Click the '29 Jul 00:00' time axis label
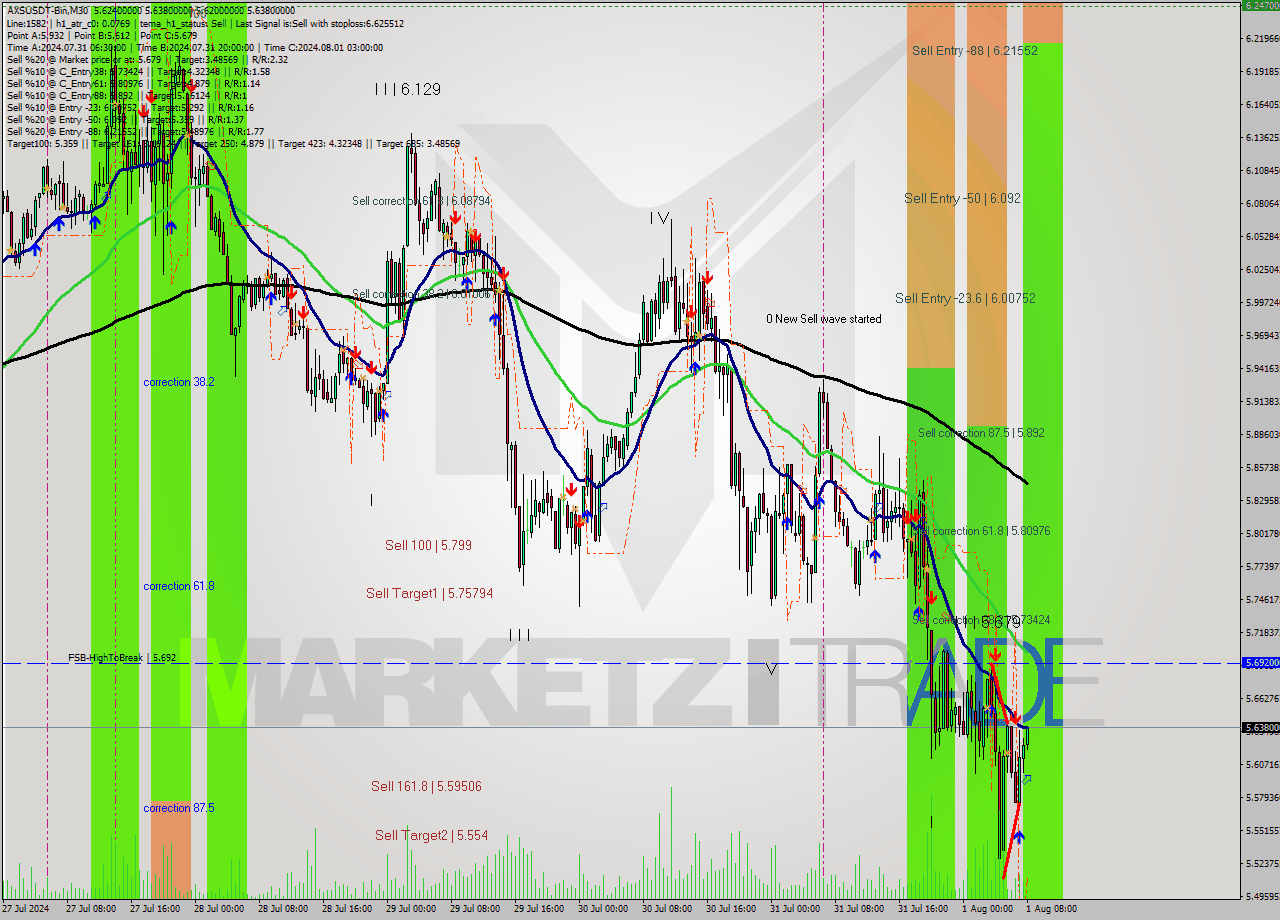 tap(410, 909)
